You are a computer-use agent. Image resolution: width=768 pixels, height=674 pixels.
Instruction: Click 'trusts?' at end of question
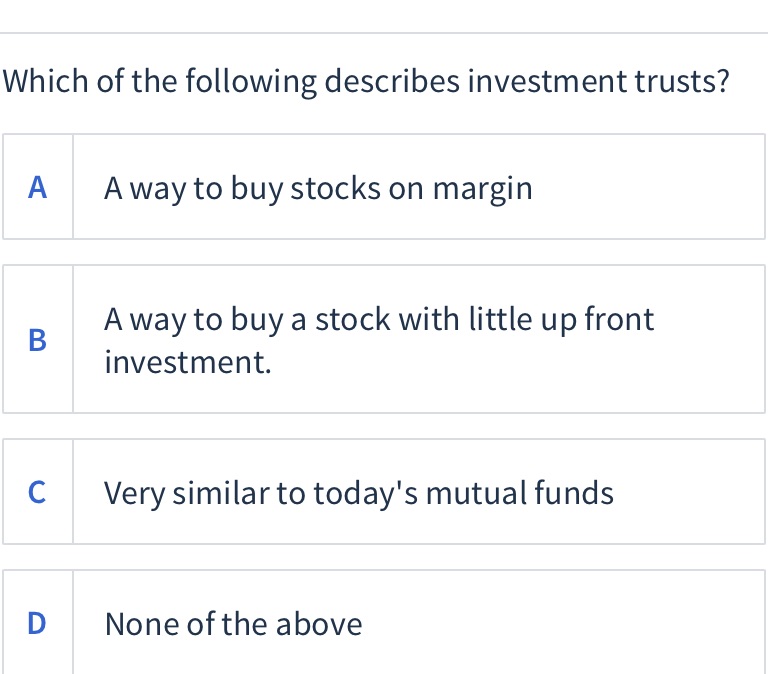pyautogui.click(x=682, y=81)
